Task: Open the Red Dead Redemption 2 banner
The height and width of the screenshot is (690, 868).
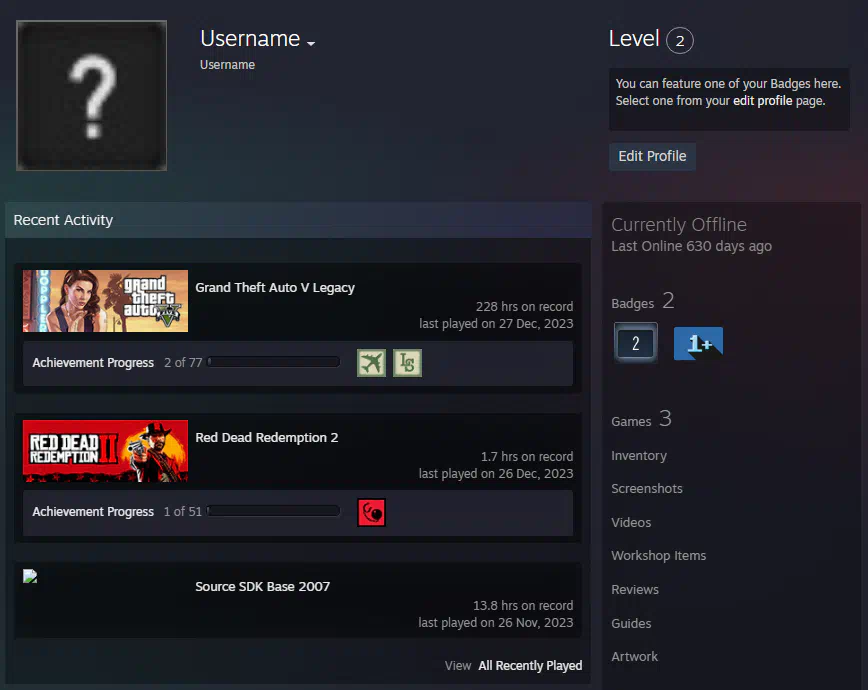Action: [x=105, y=451]
